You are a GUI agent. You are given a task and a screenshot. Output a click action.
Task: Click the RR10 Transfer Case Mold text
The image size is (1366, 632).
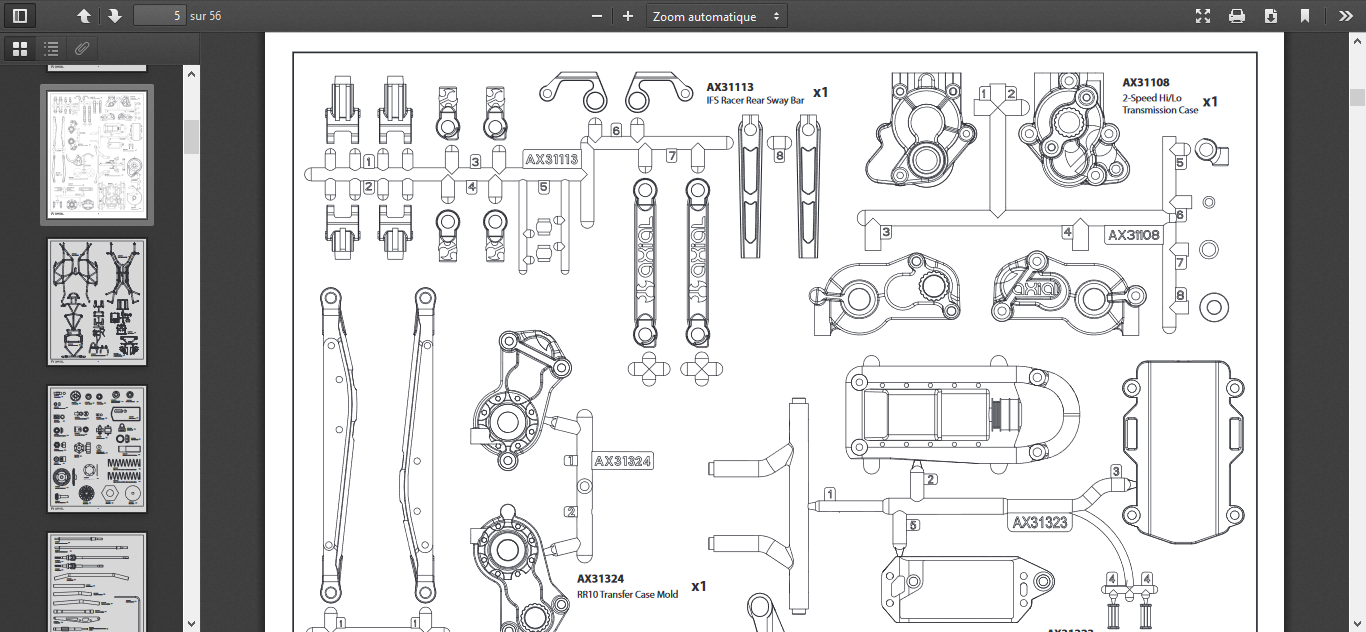tap(627, 594)
